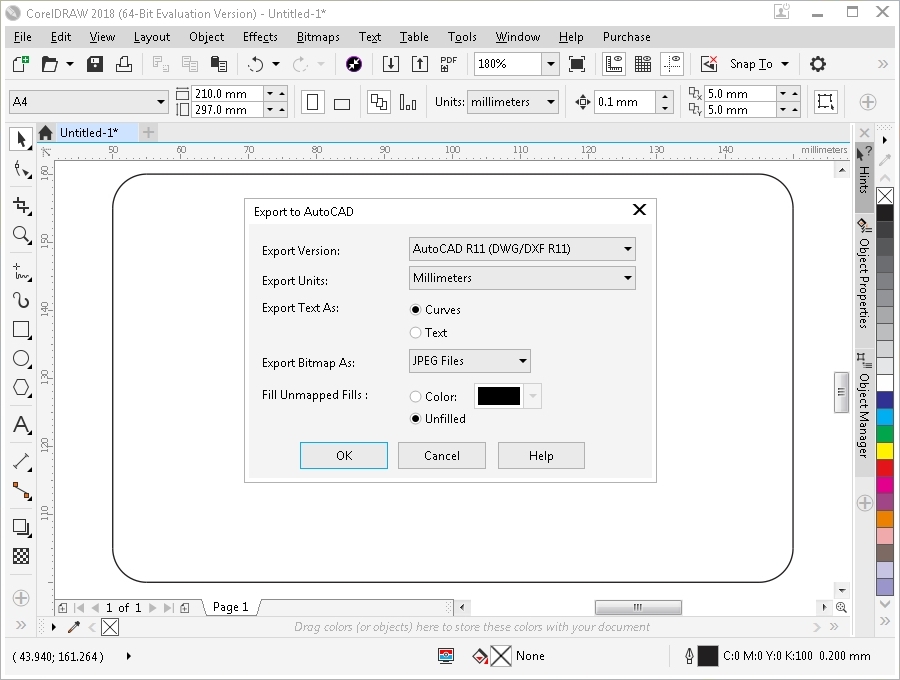Select the Page 1 tab

[x=230, y=607]
